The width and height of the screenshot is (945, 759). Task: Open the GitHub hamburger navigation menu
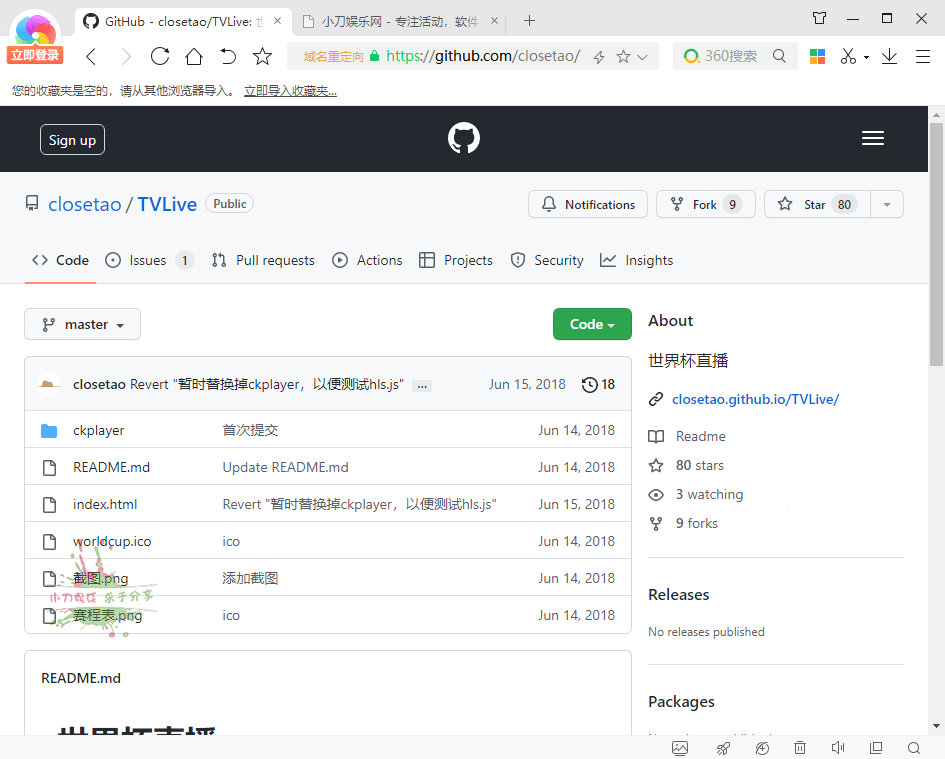pyautogui.click(x=872, y=139)
